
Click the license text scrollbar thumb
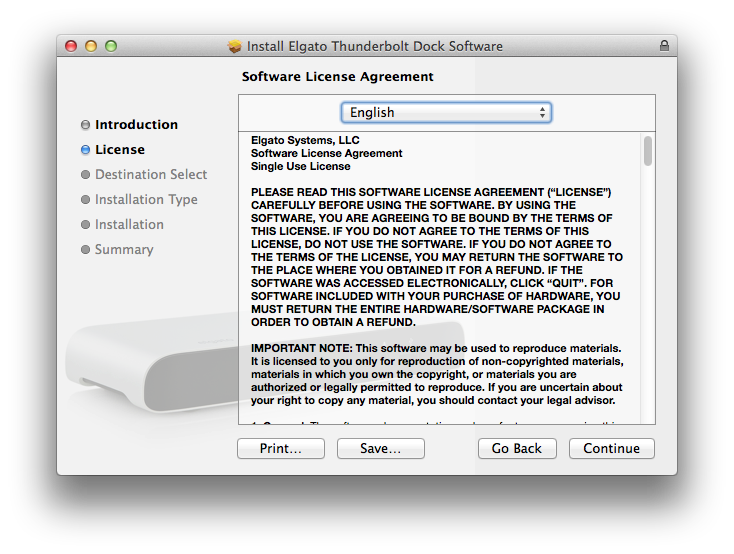click(648, 150)
